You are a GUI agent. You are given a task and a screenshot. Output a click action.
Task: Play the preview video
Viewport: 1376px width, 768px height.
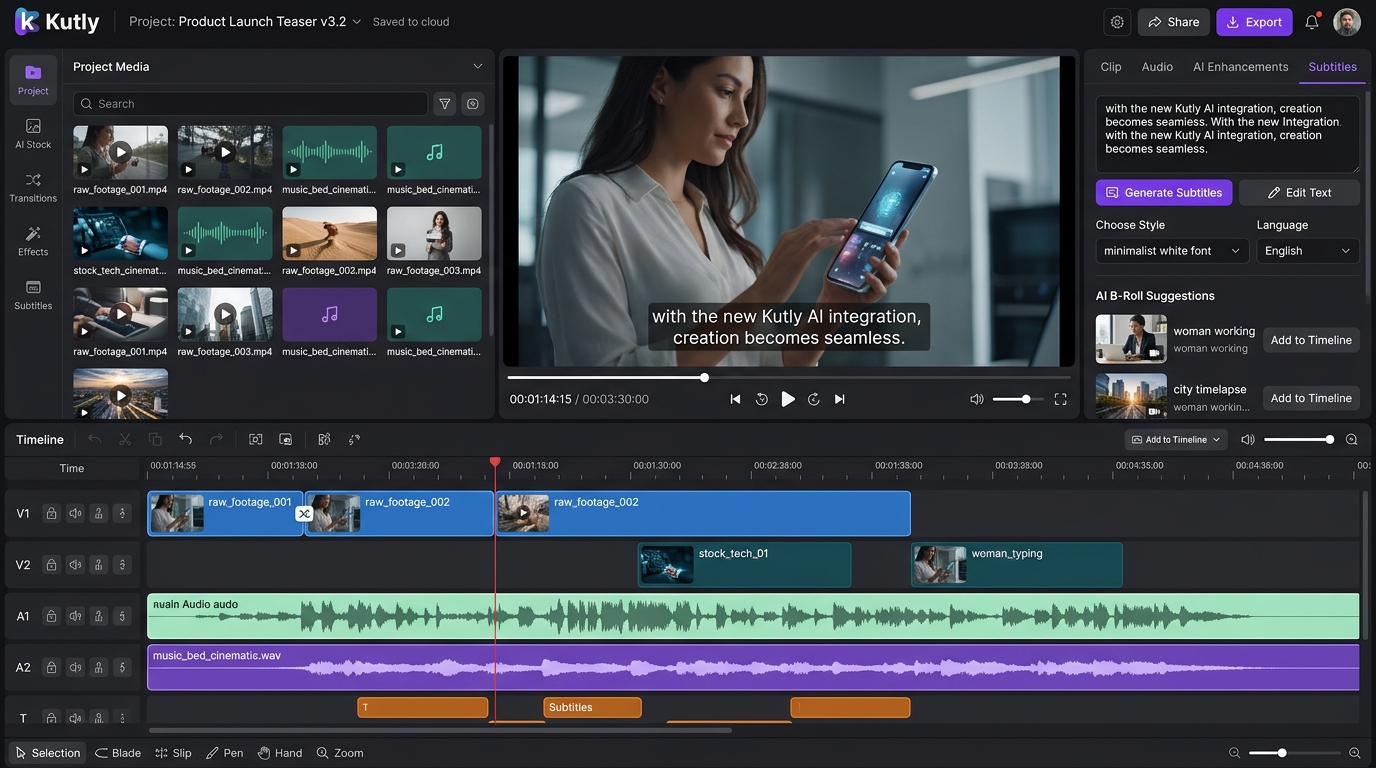coord(788,399)
